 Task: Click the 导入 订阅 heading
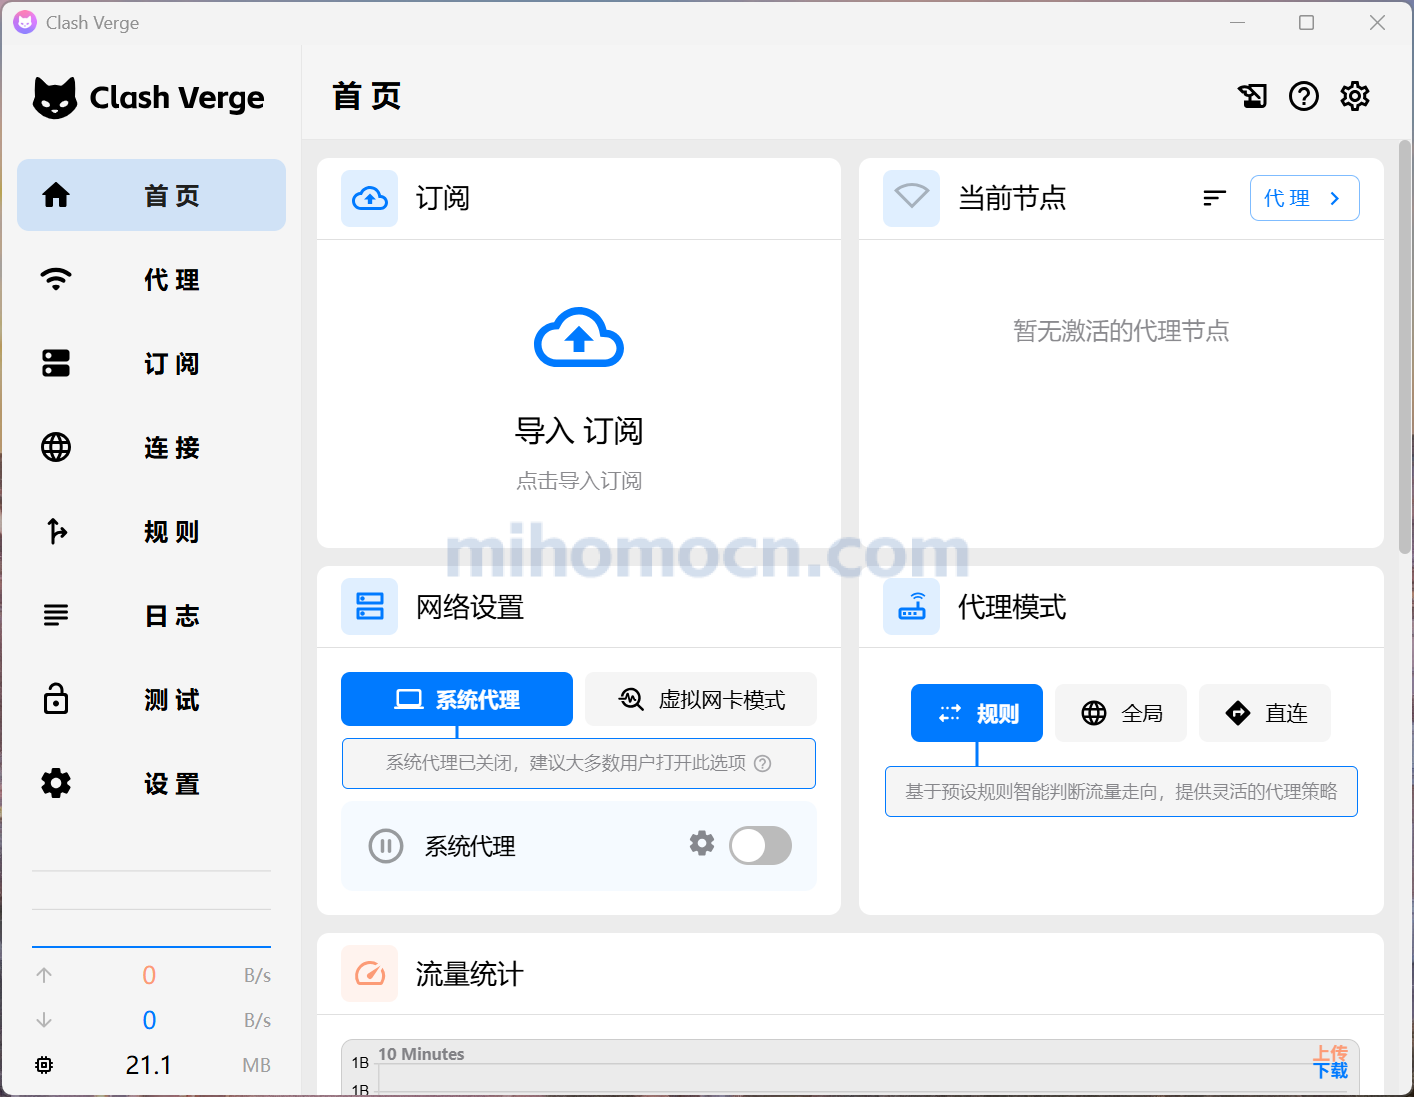pos(579,431)
